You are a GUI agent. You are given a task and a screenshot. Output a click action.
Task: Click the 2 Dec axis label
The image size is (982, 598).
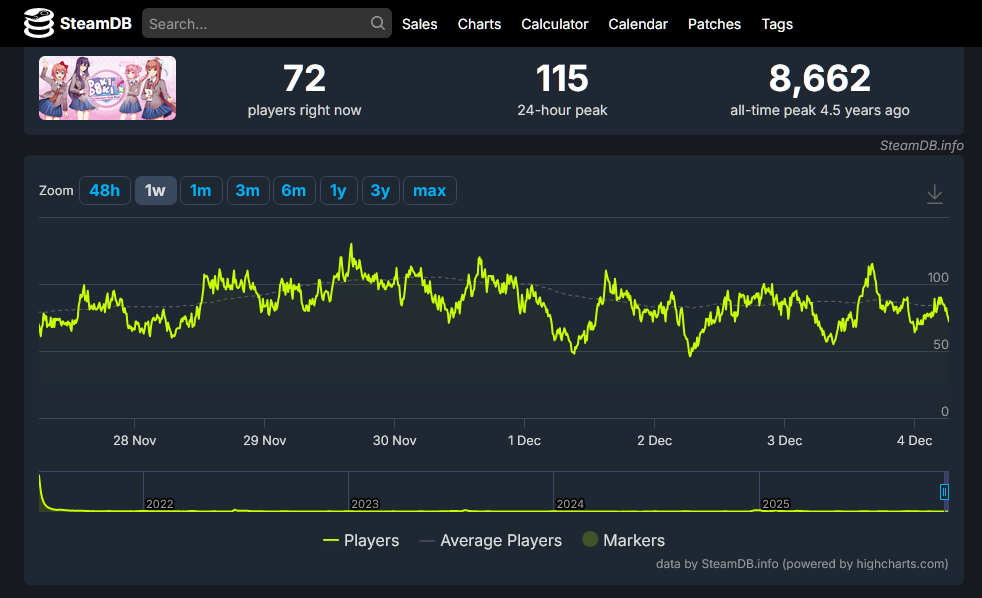(654, 440)
